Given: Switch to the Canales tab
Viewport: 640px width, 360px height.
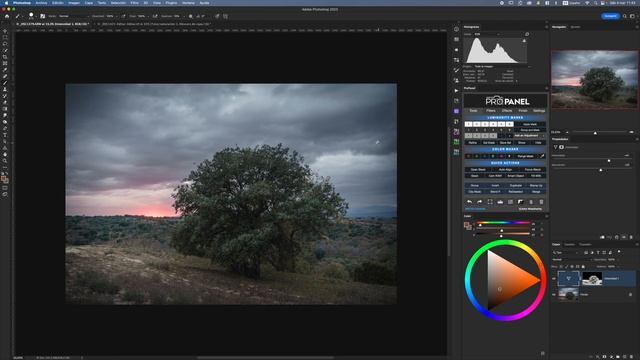Looking at the screenshot, I should pyautogui.click(x=570, y=244).
